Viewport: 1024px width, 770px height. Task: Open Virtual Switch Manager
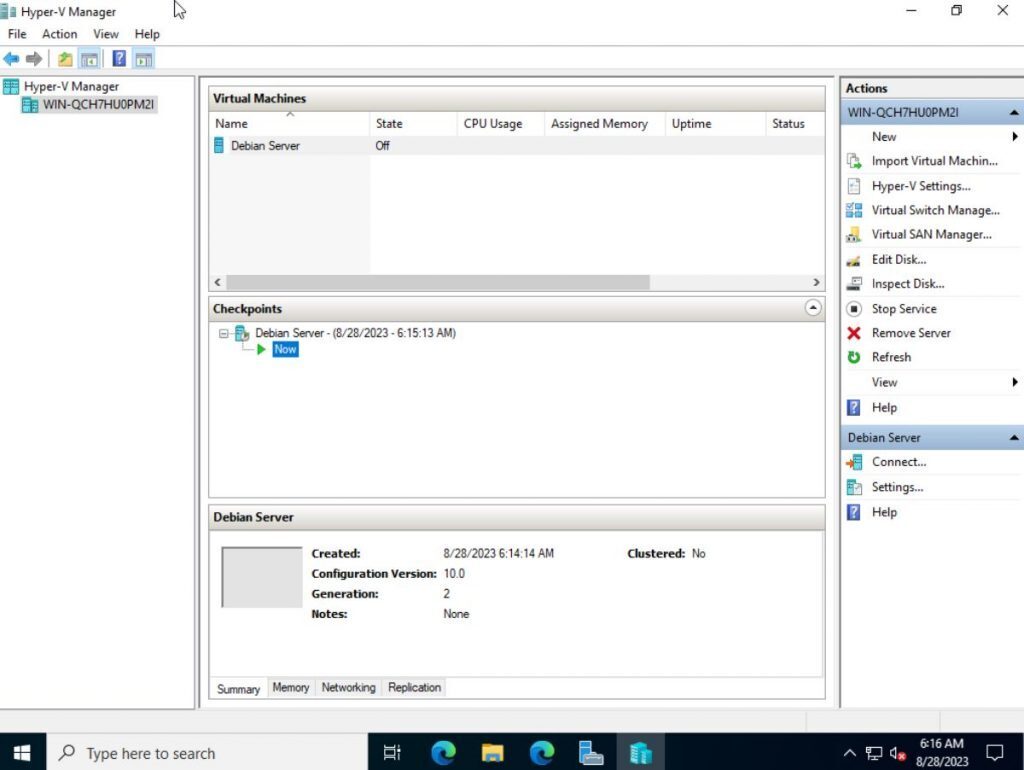(x=935, y=210)
